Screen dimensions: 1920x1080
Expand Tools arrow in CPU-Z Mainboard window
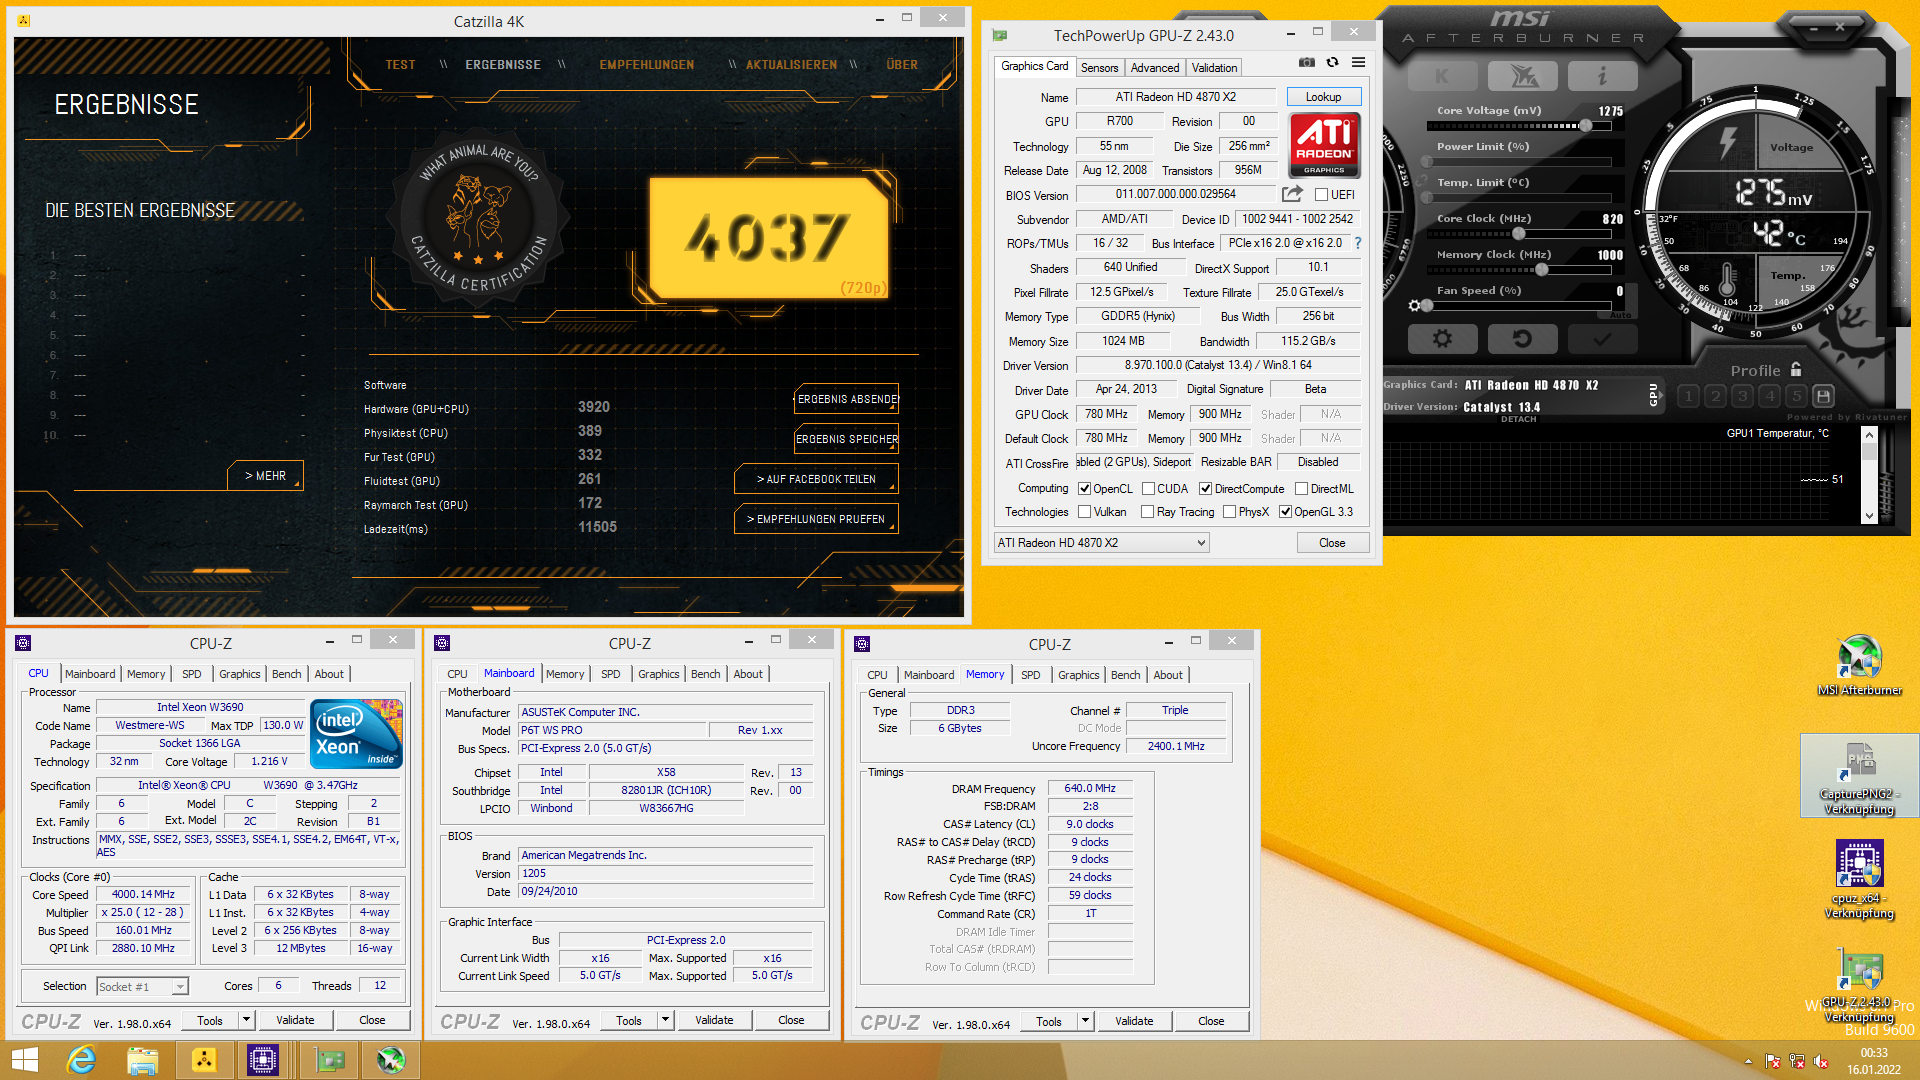[665, 1020]
